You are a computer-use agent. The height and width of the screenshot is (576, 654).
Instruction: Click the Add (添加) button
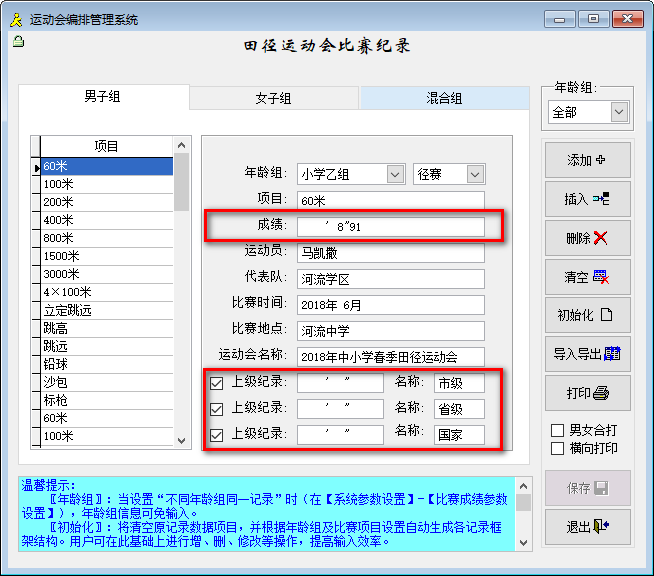coord(587,160)
